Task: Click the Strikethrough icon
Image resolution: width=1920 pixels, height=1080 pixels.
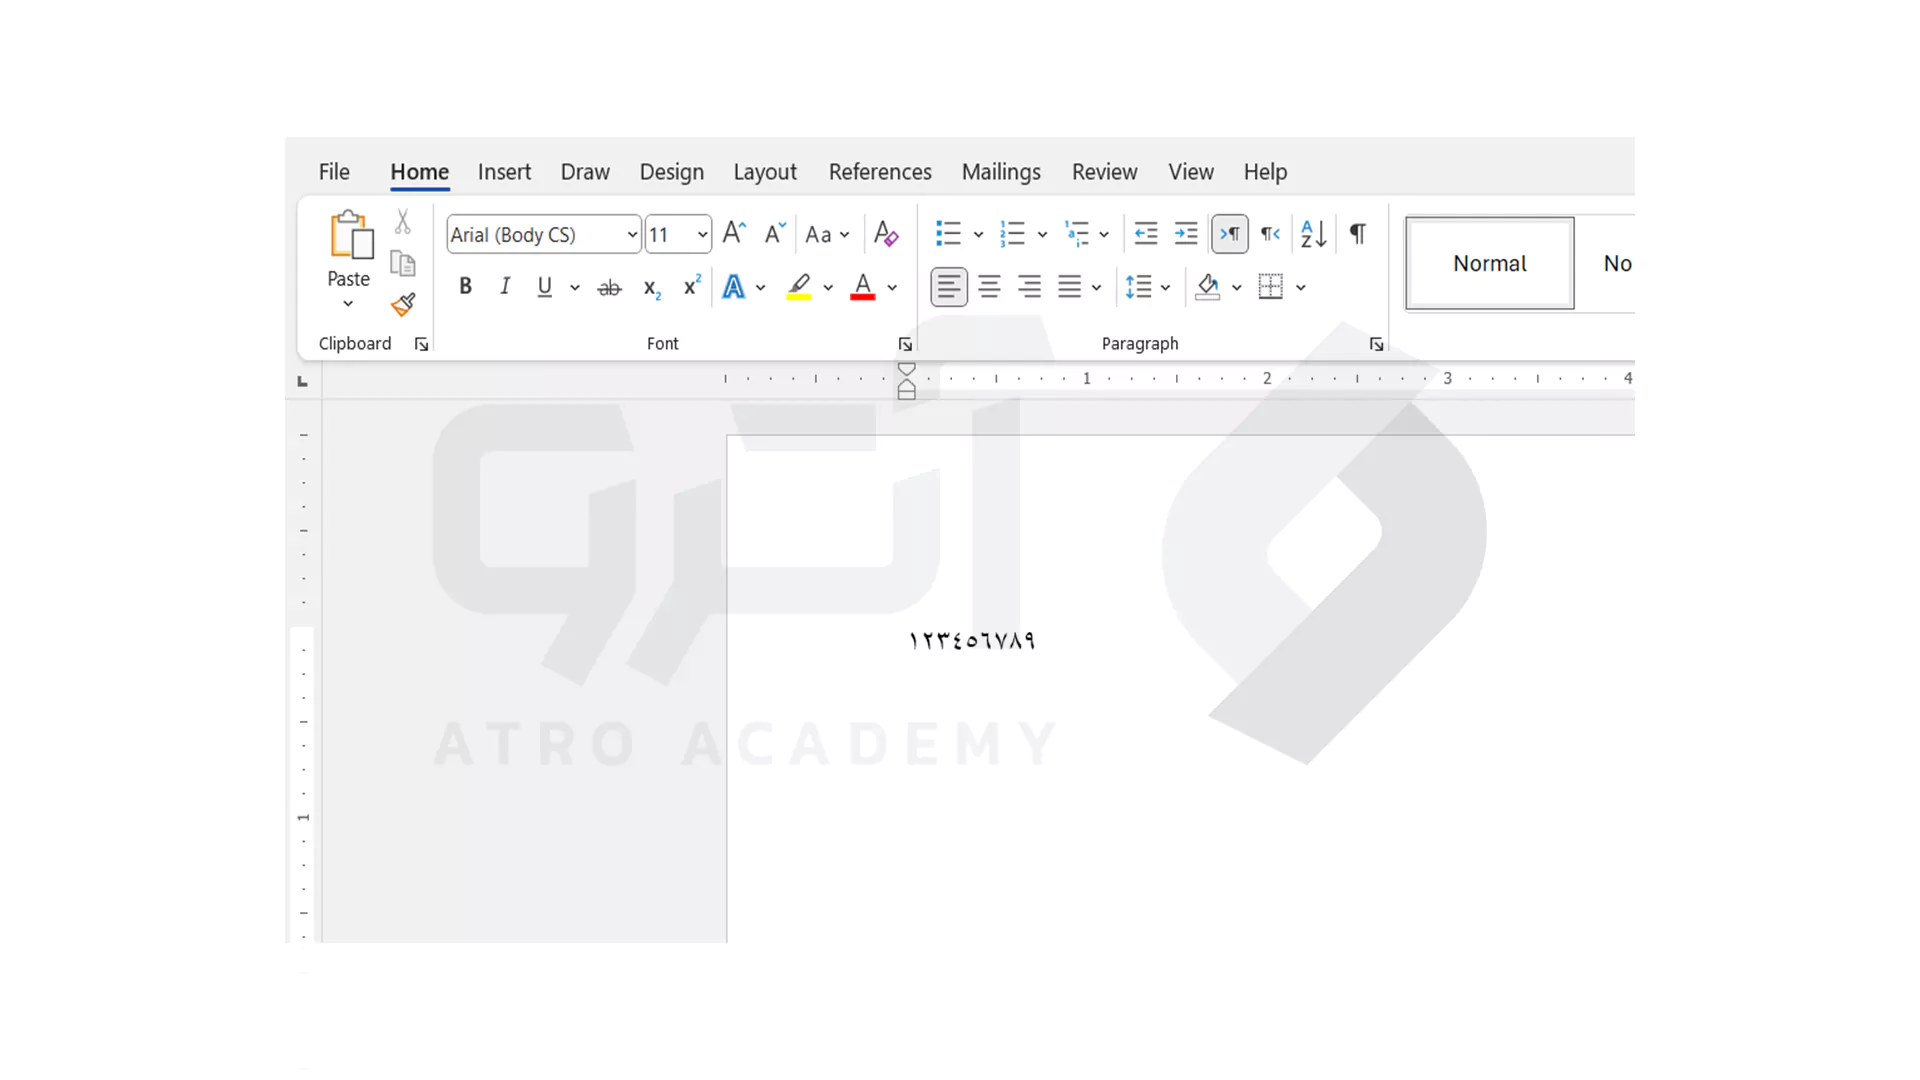Action: coord(609,288)
